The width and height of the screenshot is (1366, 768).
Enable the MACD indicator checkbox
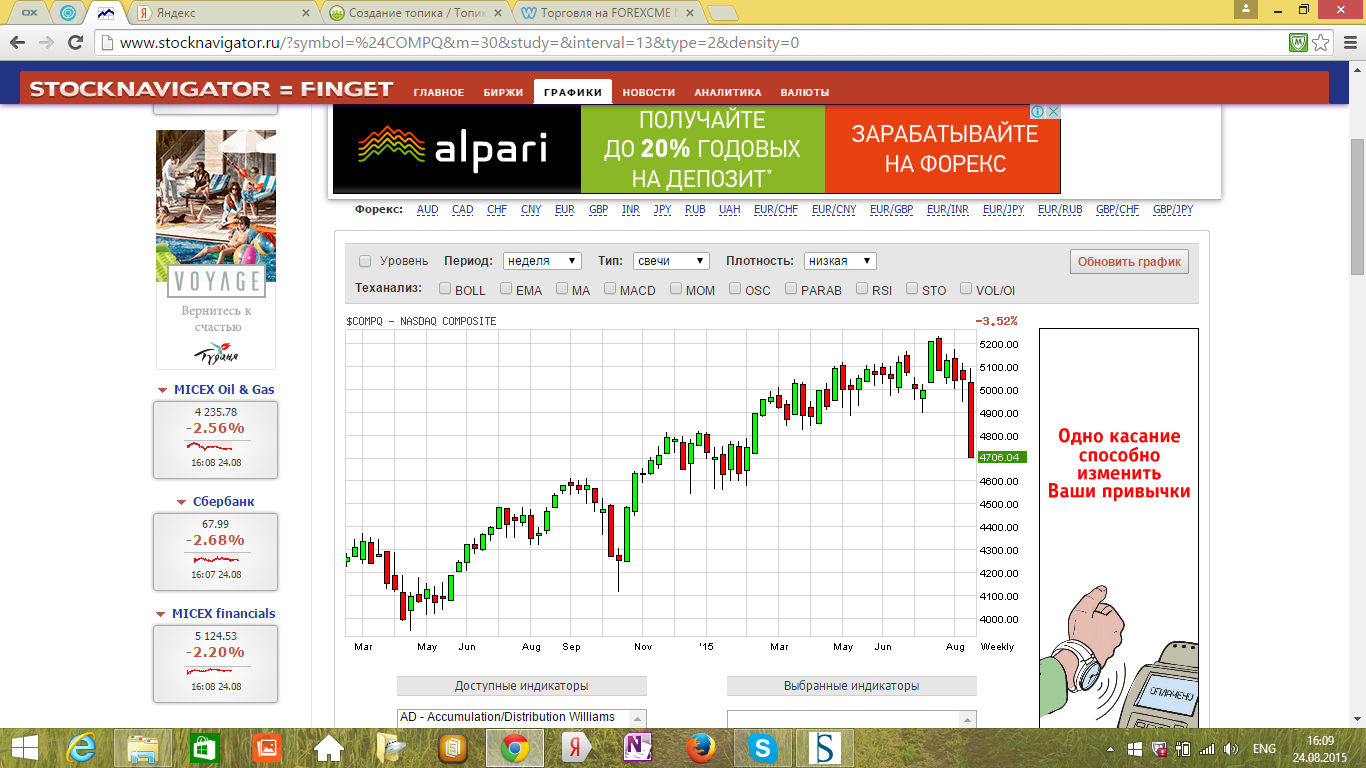(x=610, y=289)
